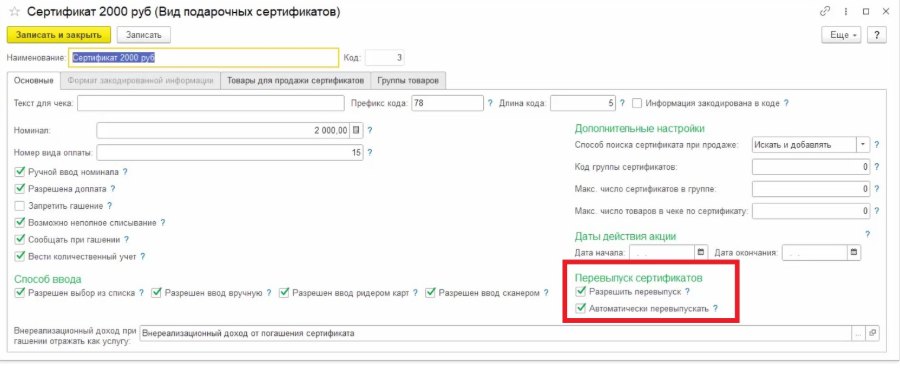Click Записать button
The width and height of the screenshot is (900, 369).
tap(143, 35)
